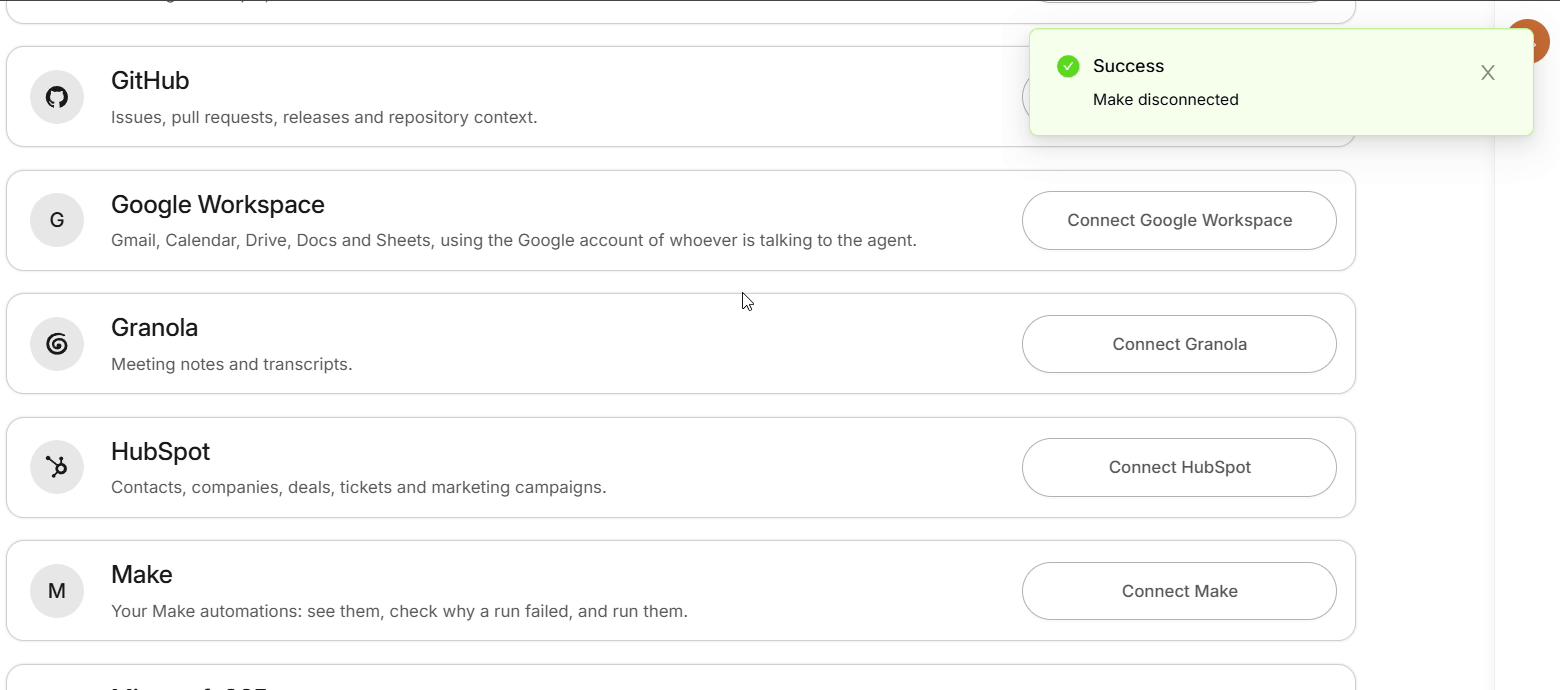Click the Granola card title
This screenshot has height=690, width=1560.
(154, 328)
